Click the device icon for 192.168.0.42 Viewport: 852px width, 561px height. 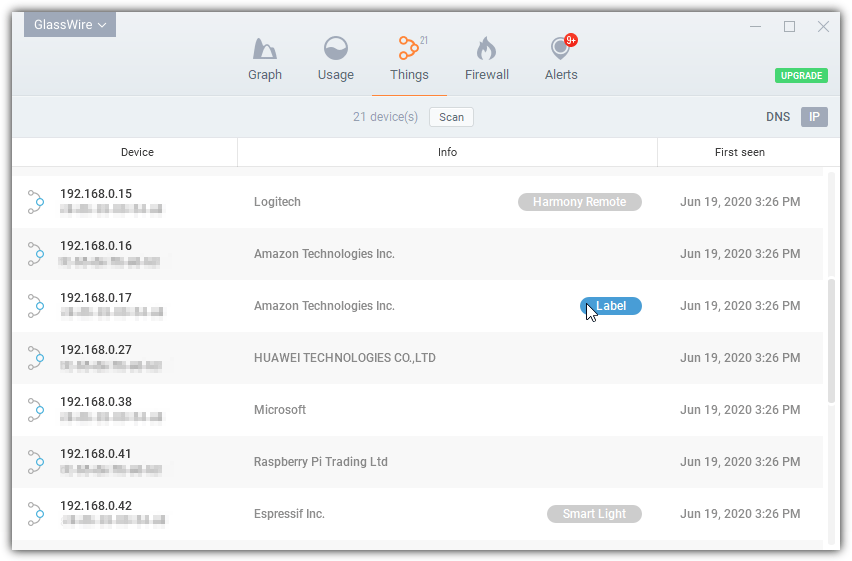tap(36, 514)
